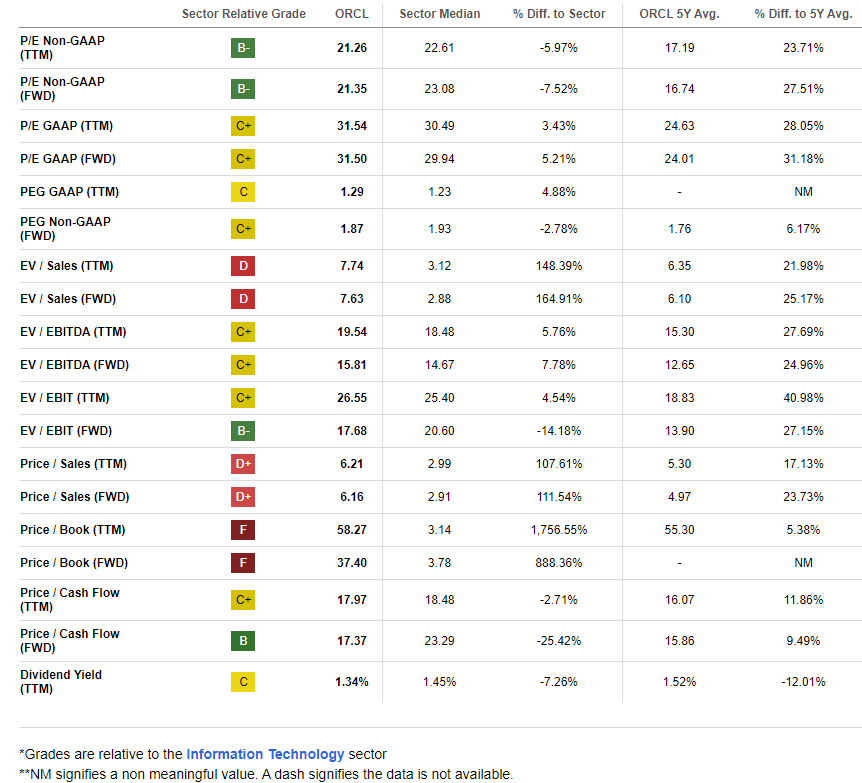
Task: Click ORCL value 21.26
Action: tap(352, 48)
